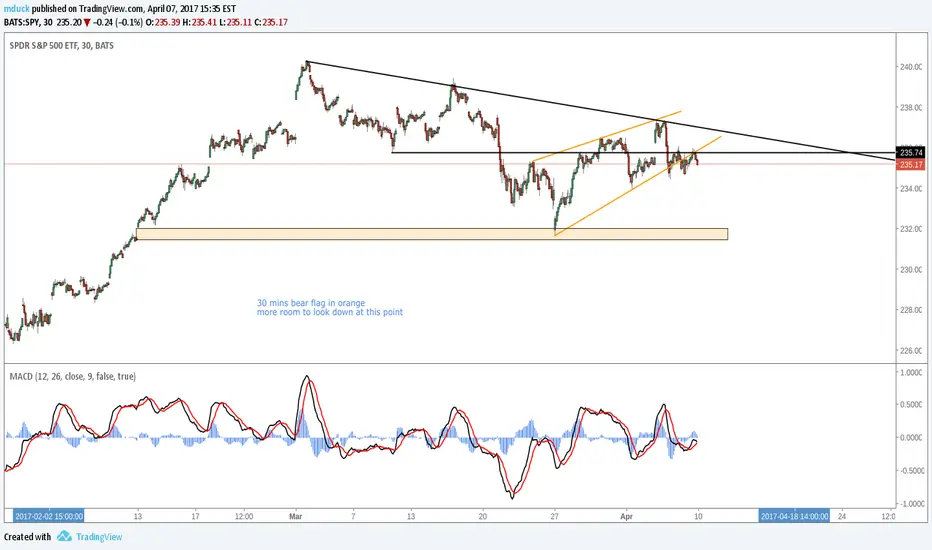Click the red down-arrow beside 235.20

click(x=87, y=23)
